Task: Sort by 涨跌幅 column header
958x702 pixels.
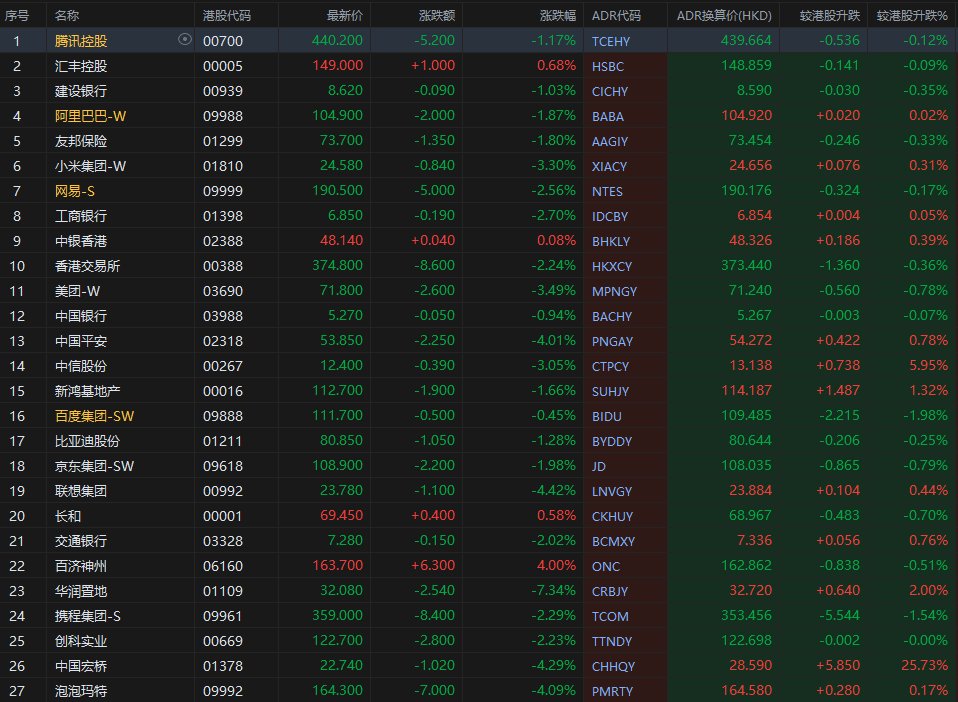Action: 558,15
